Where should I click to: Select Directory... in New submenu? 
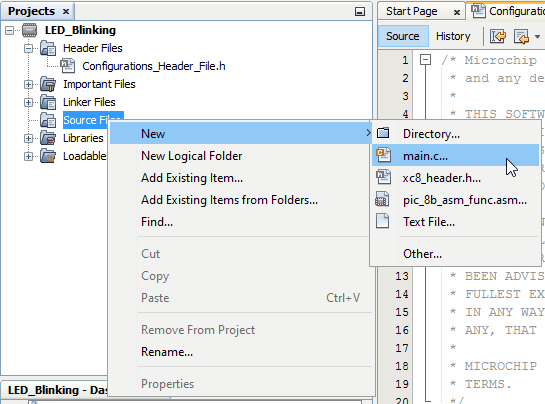(455, 134)
